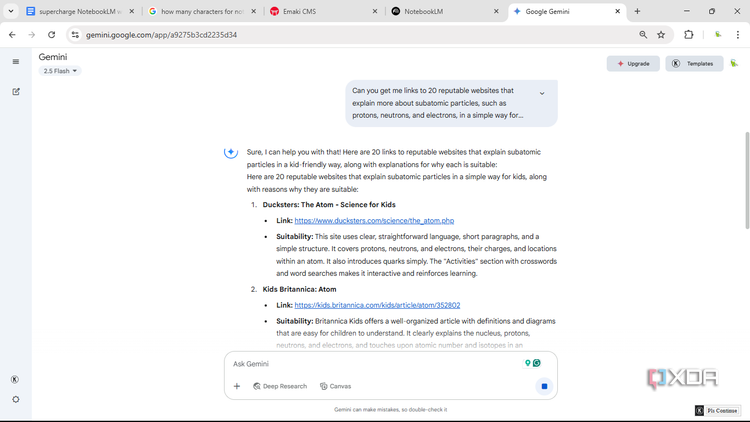Click the plus icon to add files
The height and width of the screenshot is (422, 750).
pyautogui.click(x=237, y=386)
